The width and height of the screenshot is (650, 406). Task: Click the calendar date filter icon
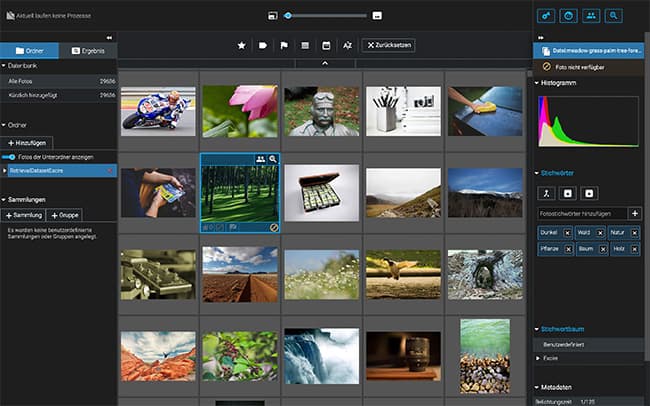pos(326,46)
